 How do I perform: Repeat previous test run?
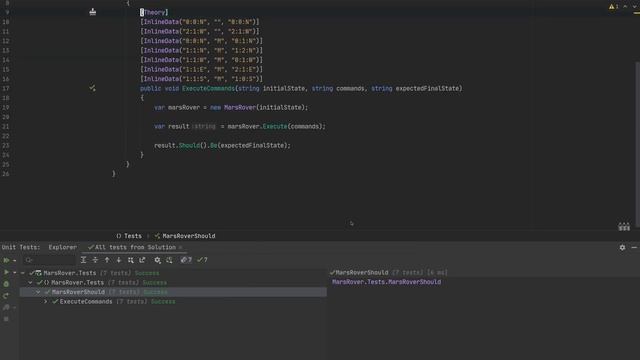coord(6,296)
